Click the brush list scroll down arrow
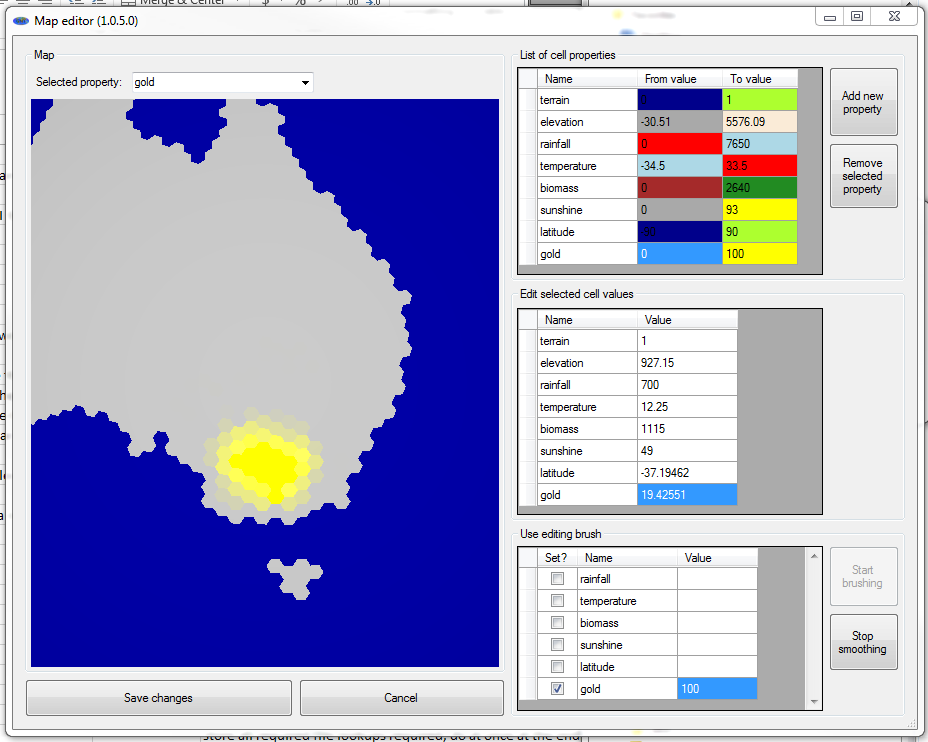The width and height of the screenshot is (928, 742). click(x=815, y=702)
